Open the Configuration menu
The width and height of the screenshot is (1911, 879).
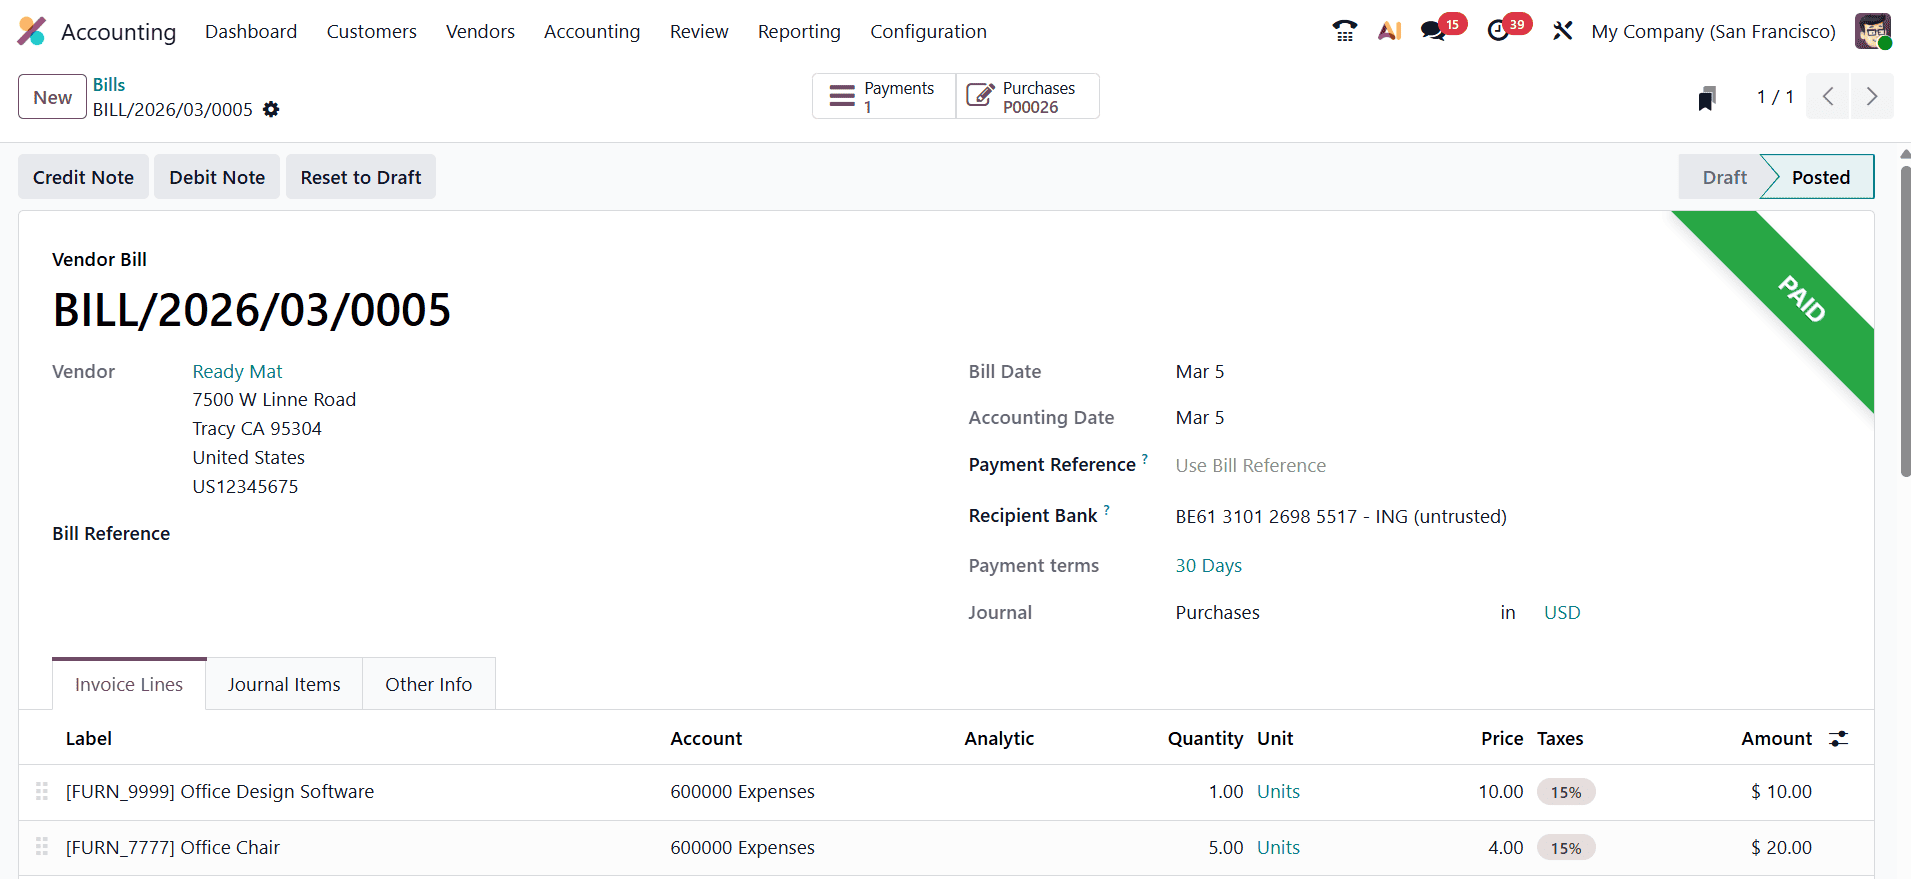[928, 31]
